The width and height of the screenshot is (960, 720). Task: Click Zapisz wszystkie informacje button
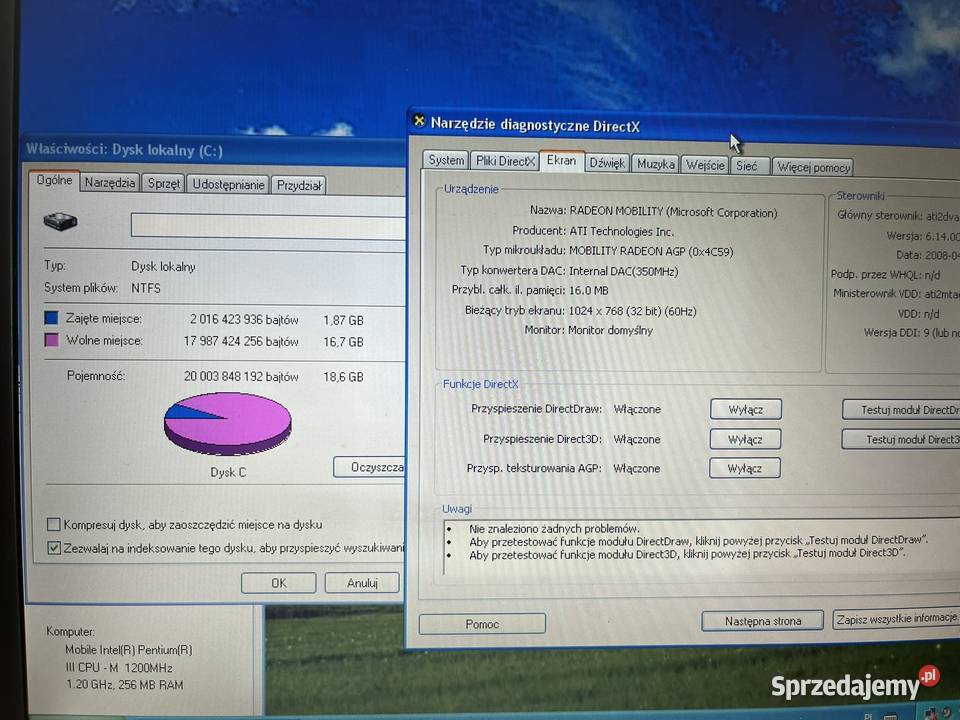[896, 619]
